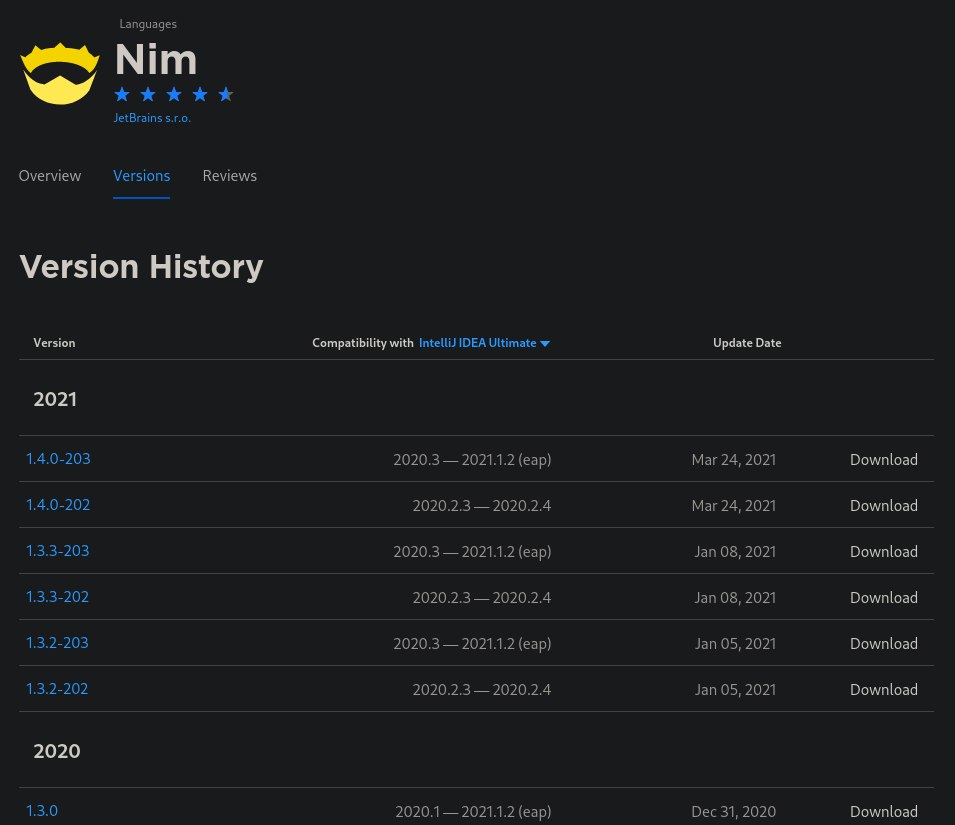Download version 1.3.3-203

coord(884,552)
